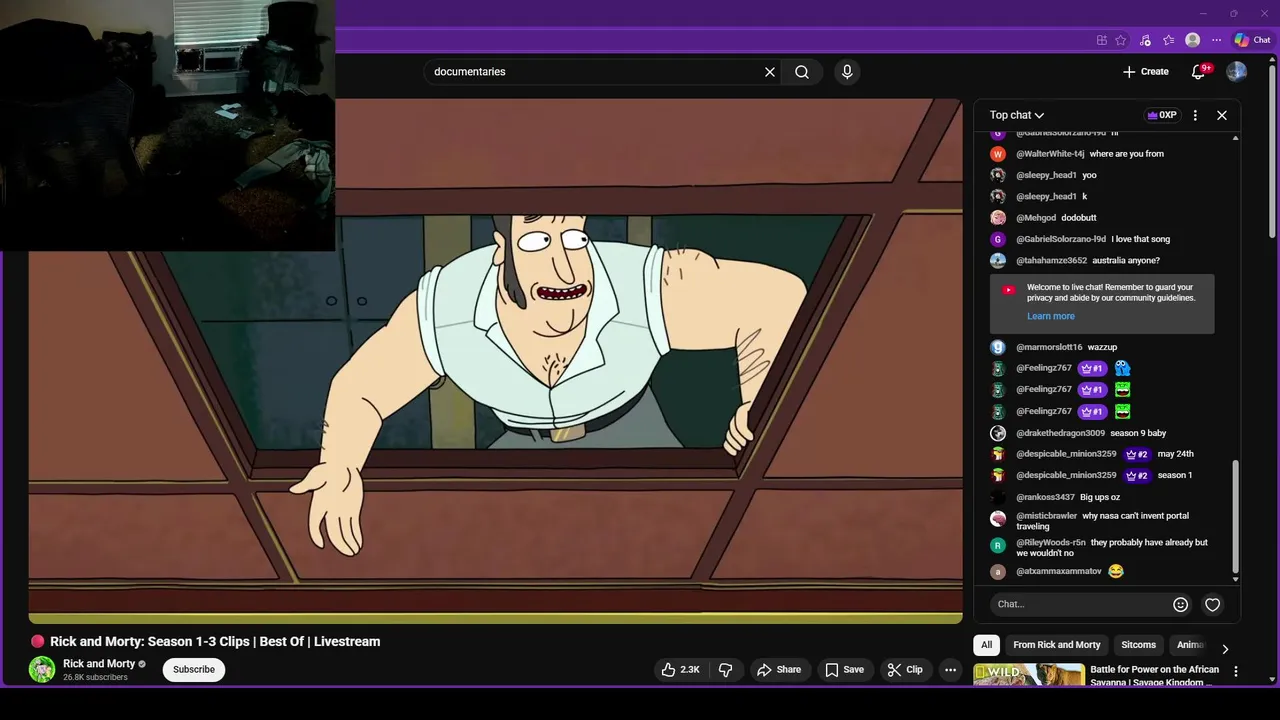The width and height of the screenshot is (1280, 720).
Task: Click the browser music media control icon
Action: [x=1145, y=40]
